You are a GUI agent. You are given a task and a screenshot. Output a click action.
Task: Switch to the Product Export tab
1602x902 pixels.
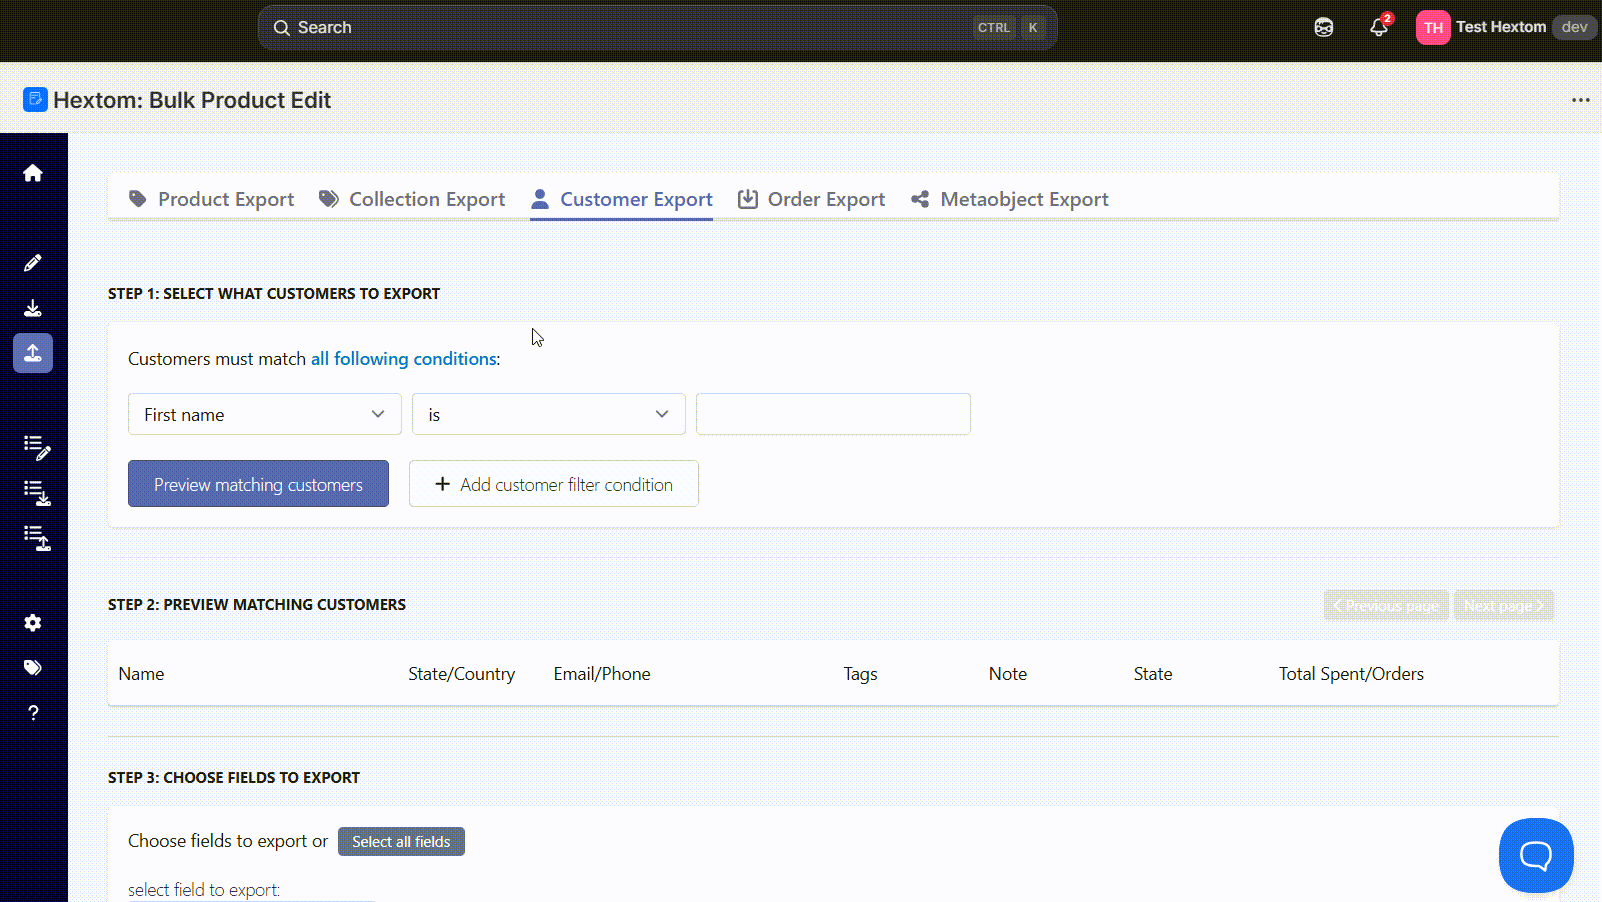[x=212, y=199]
